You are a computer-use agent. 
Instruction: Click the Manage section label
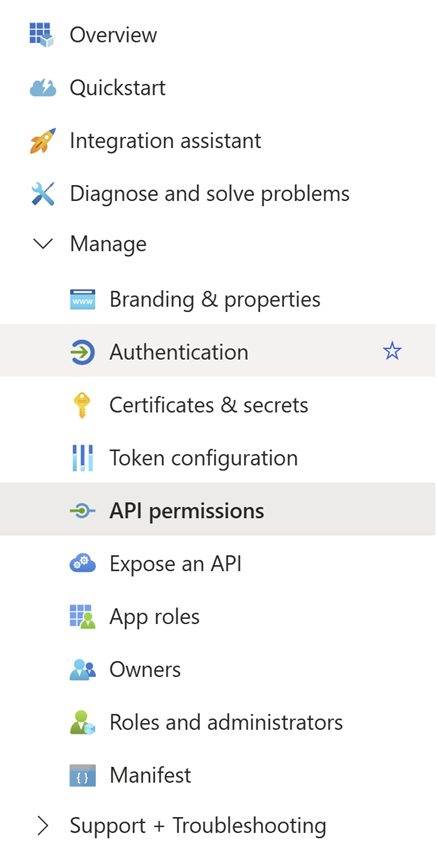coord(108,244)
